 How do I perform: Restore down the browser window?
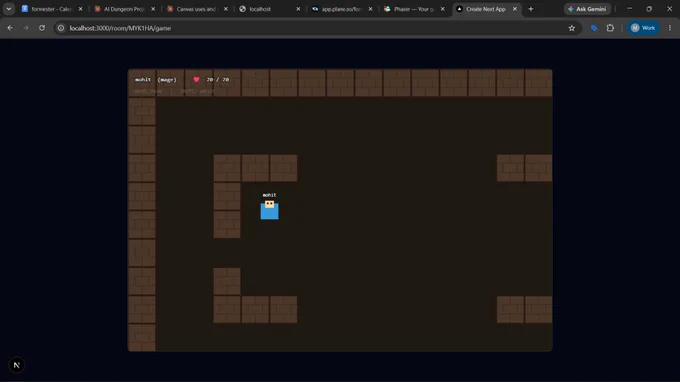[649, 9]
